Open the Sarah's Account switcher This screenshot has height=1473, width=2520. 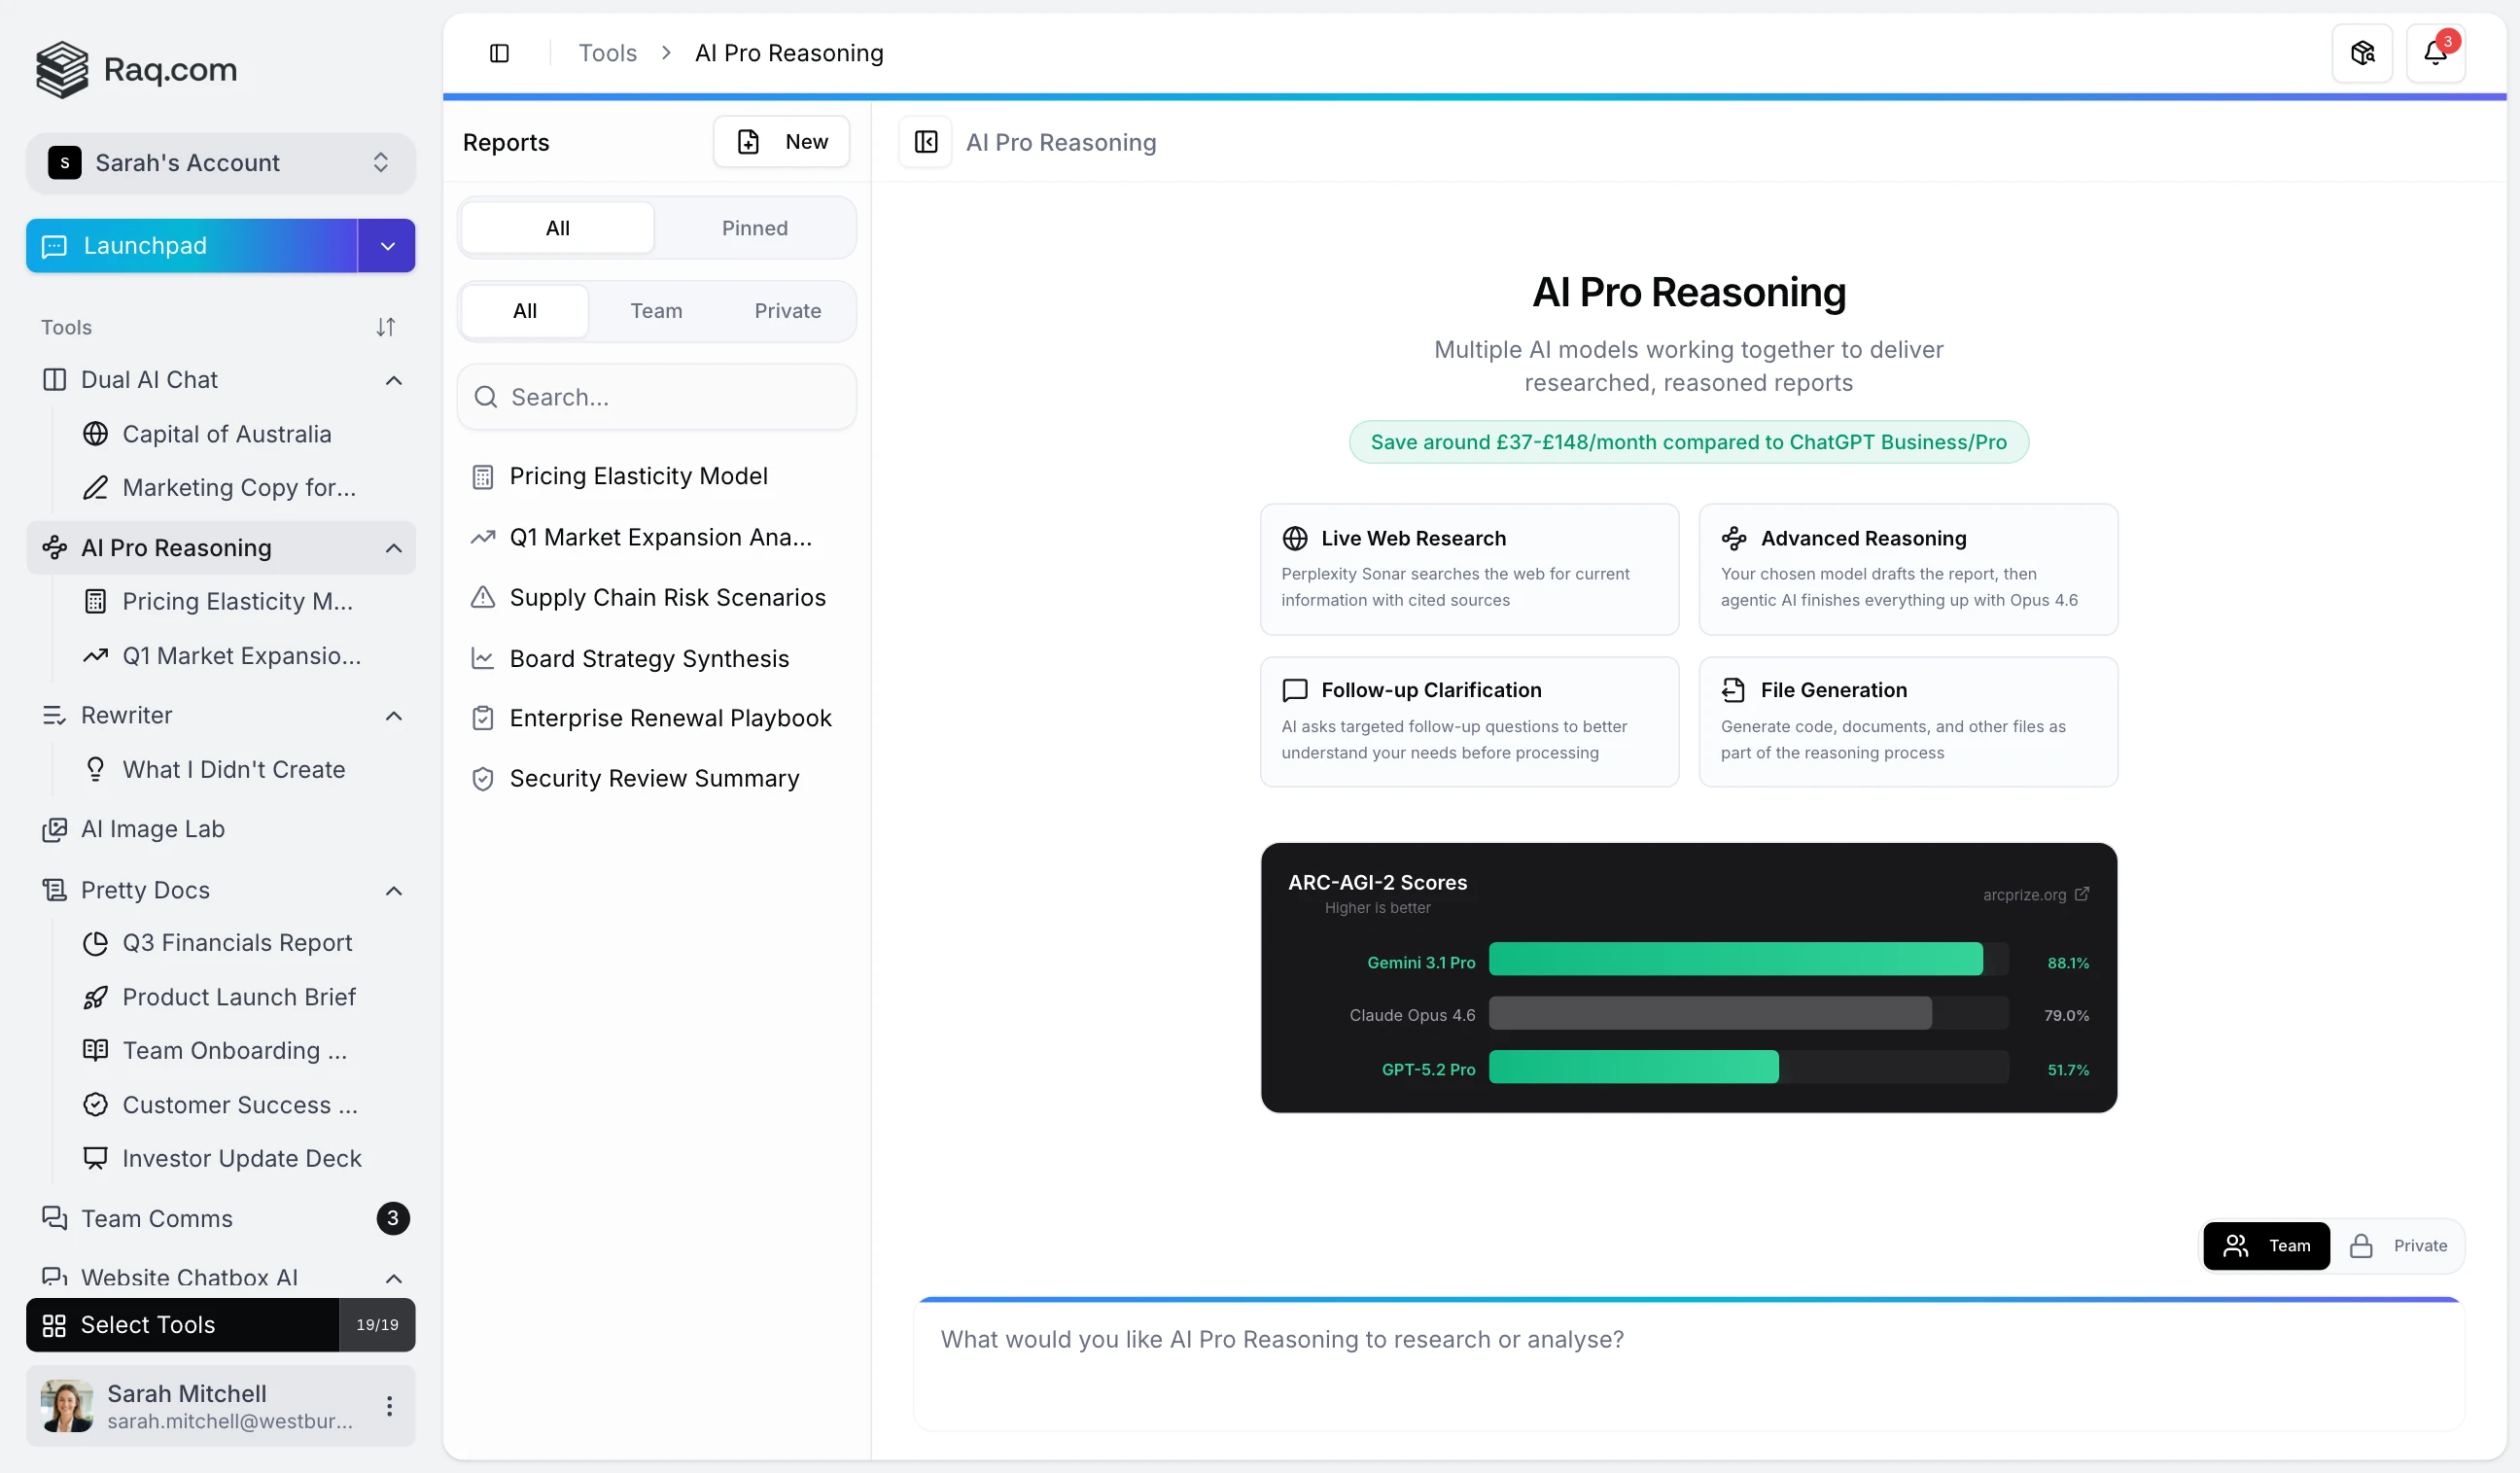click(220, 162)
